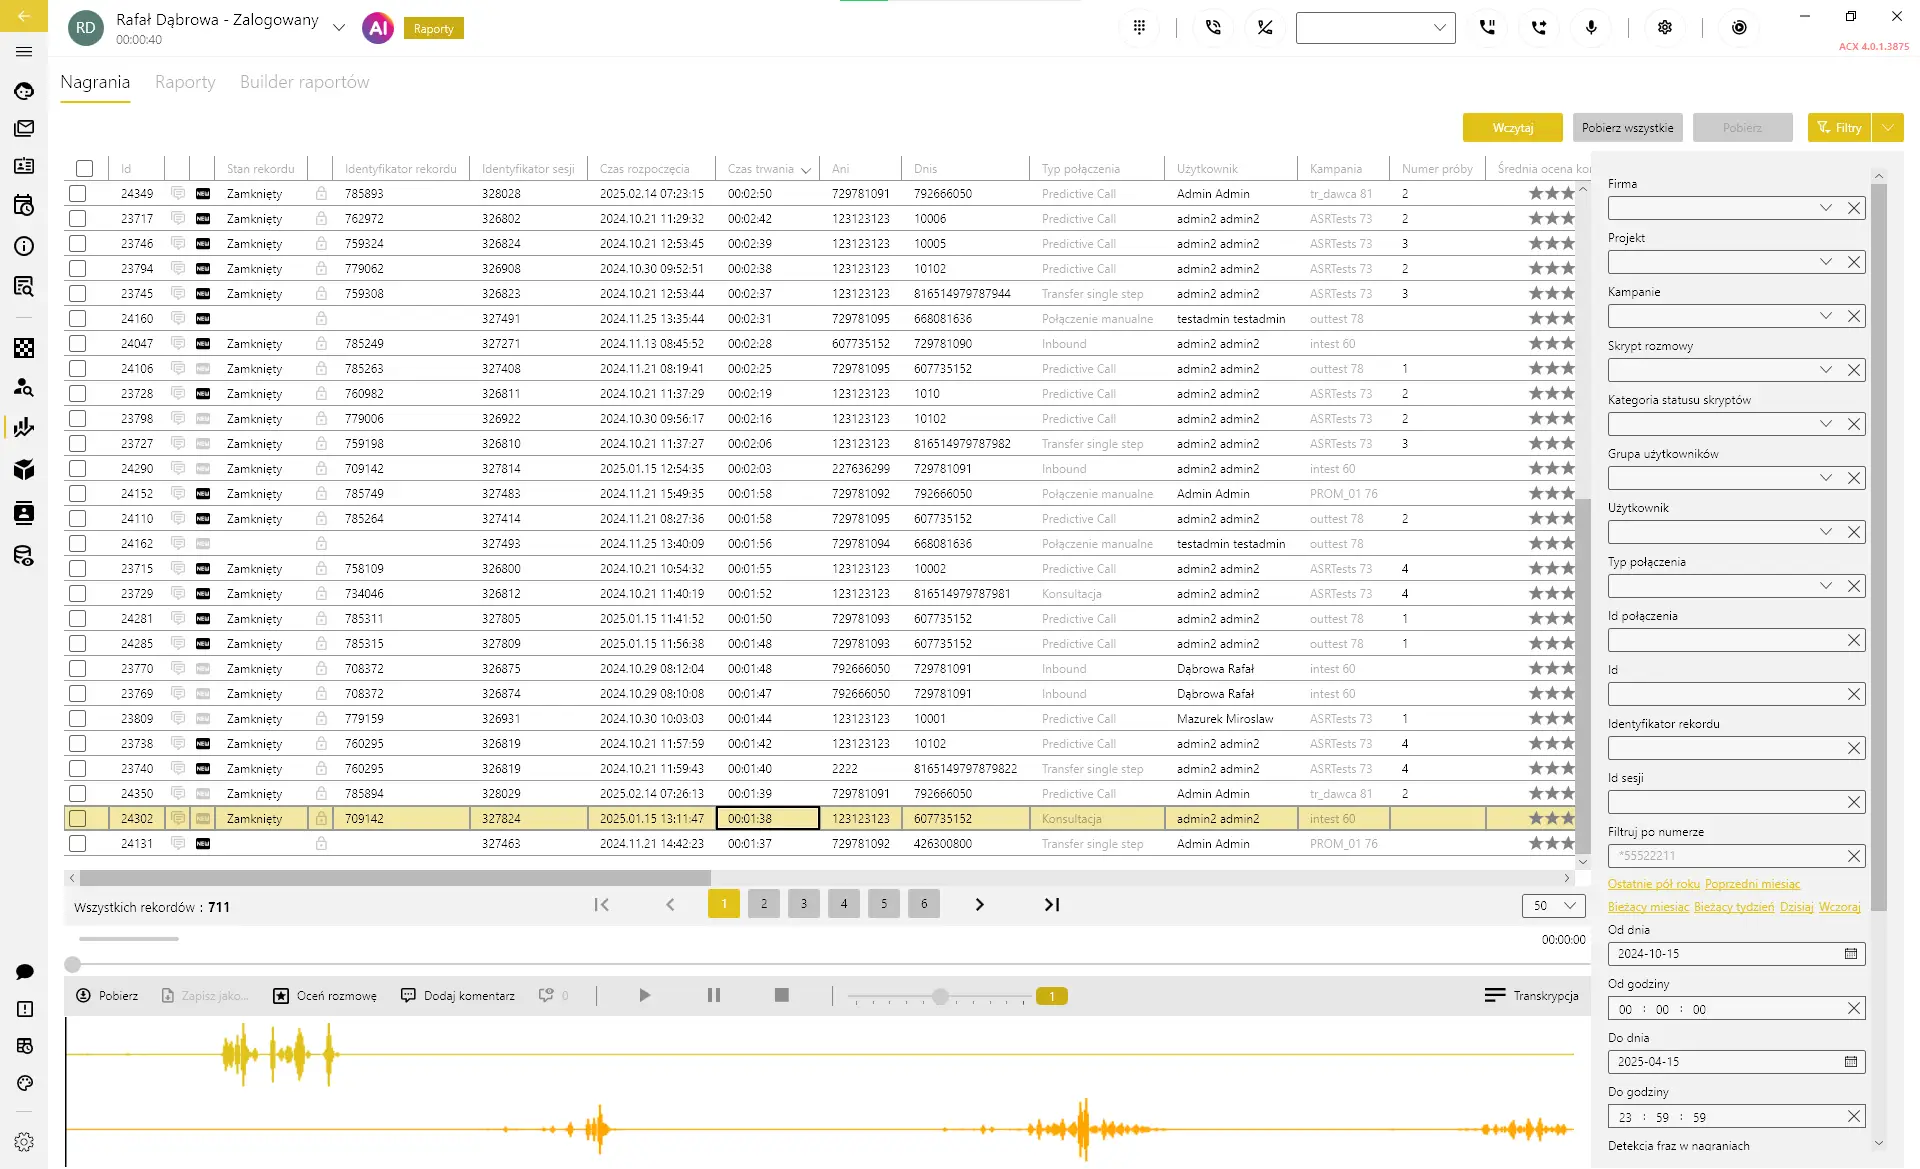
Task: Expand dropdown arrow next to Filtry button
Action: [x=1887, y=127]
